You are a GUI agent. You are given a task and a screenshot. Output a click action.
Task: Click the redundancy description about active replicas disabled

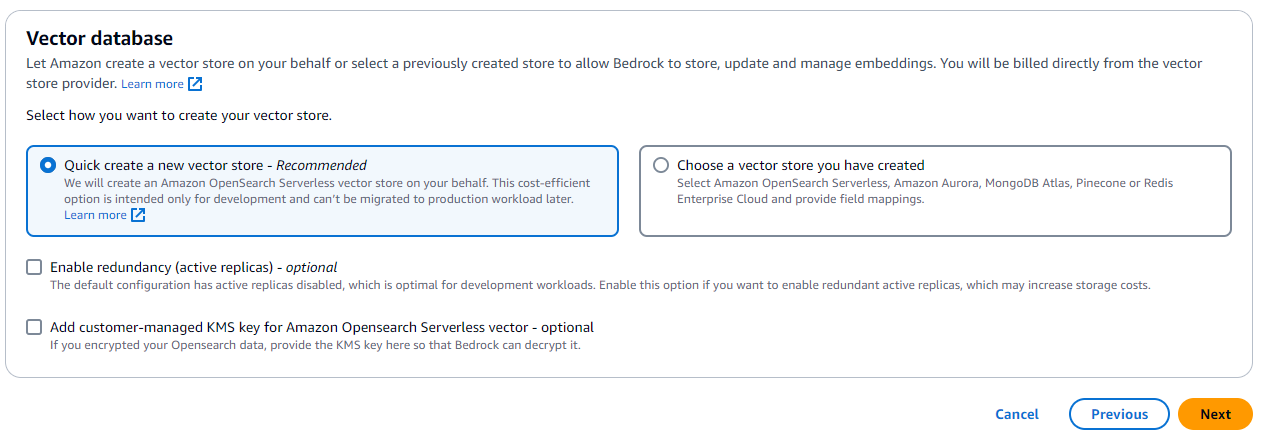[600, 285]
